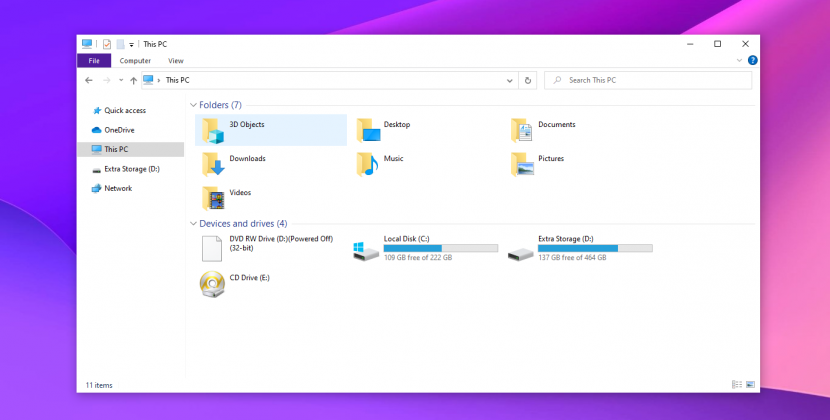Click the Properties quick access toolbar icon

click(107, 44)
